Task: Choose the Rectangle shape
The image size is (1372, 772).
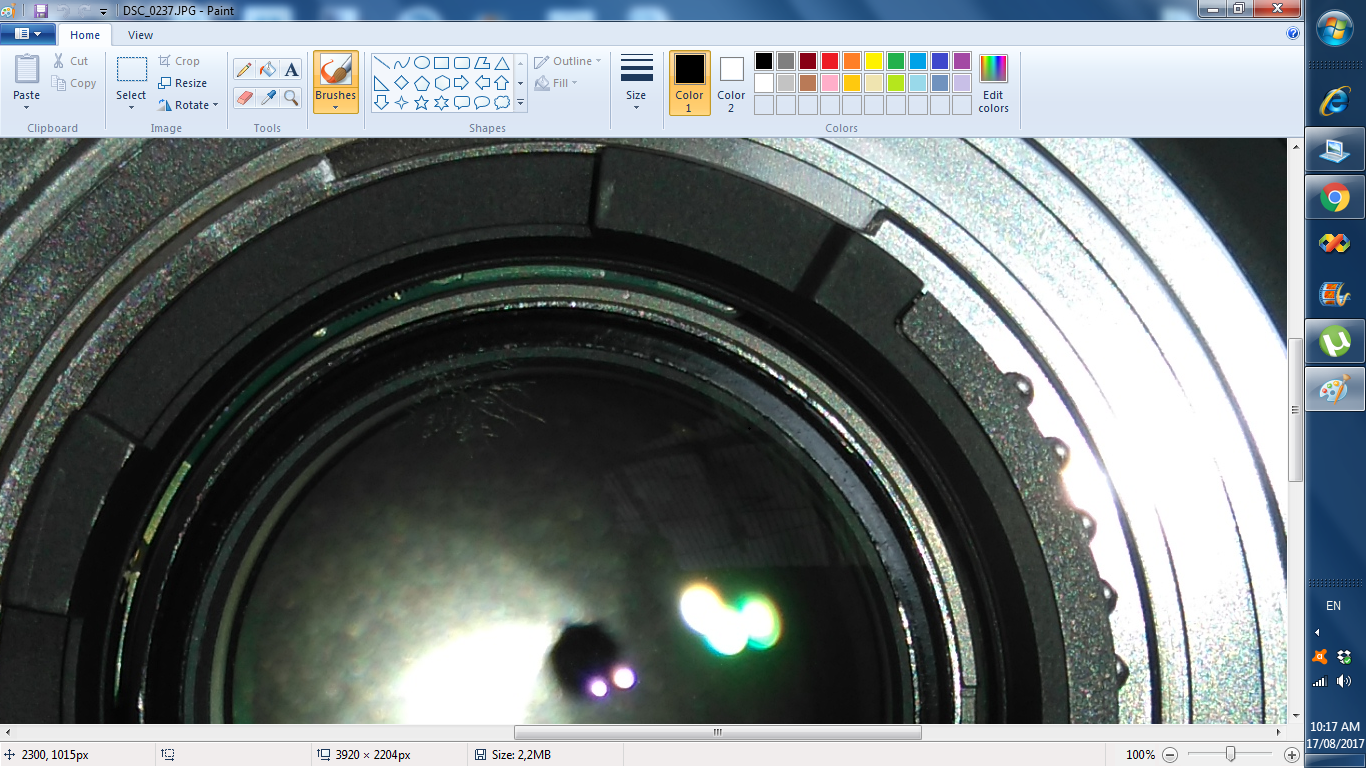Action: pyautogui.click(x=441, y=62)
